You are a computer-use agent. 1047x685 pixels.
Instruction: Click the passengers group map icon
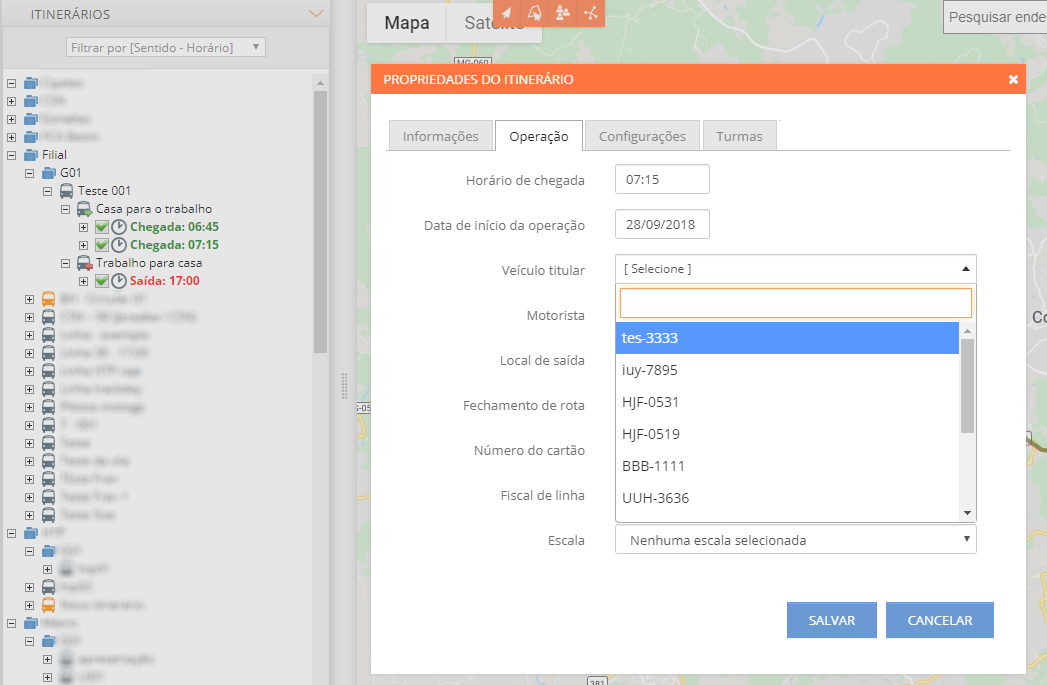[563, 13]
